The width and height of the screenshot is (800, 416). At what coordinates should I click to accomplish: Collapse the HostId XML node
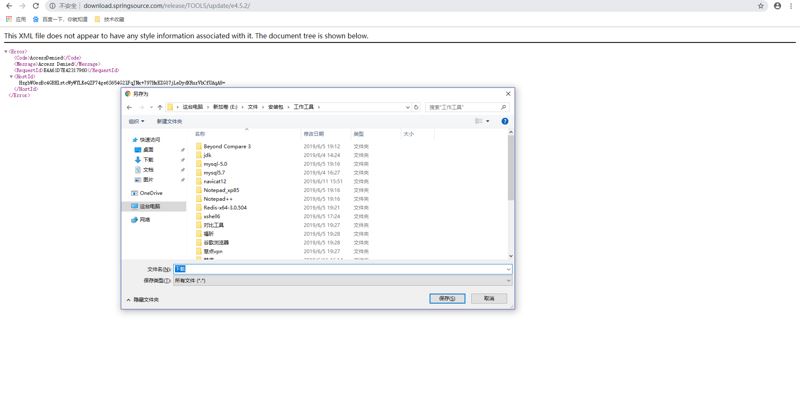pos(11,77)
